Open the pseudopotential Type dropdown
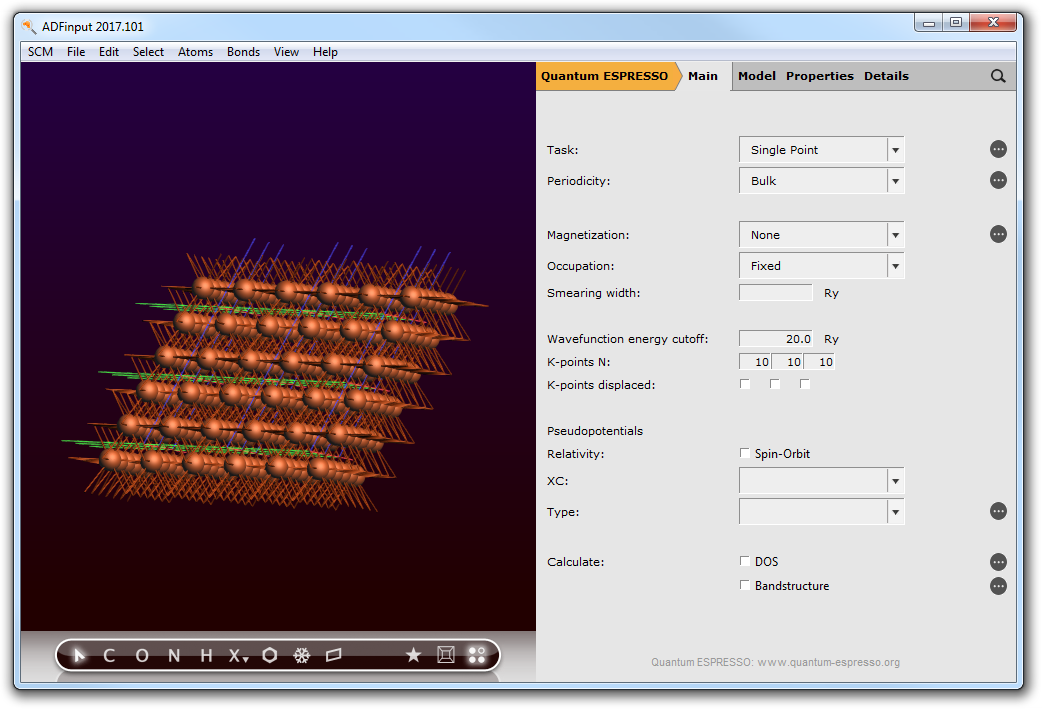Screen dimensions: 1042x709 point(821,512)
